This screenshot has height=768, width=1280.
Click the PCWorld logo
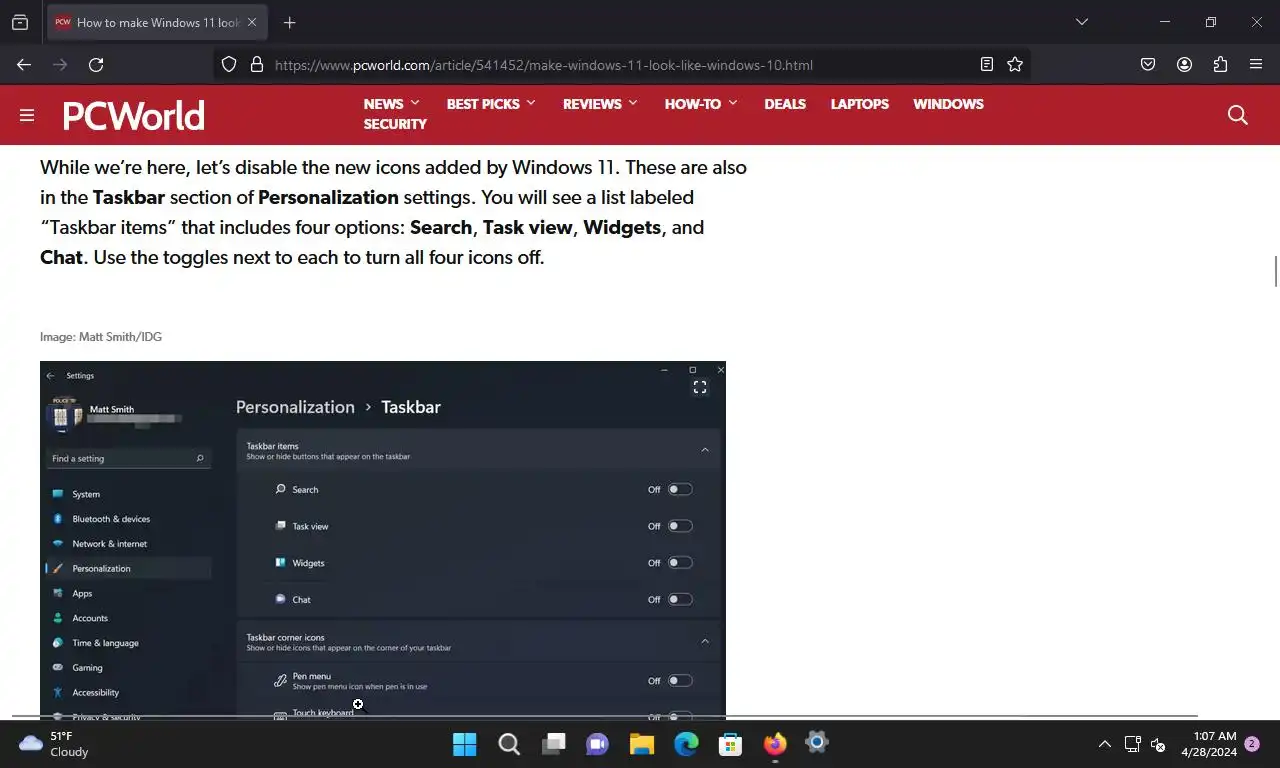(134, 115)
